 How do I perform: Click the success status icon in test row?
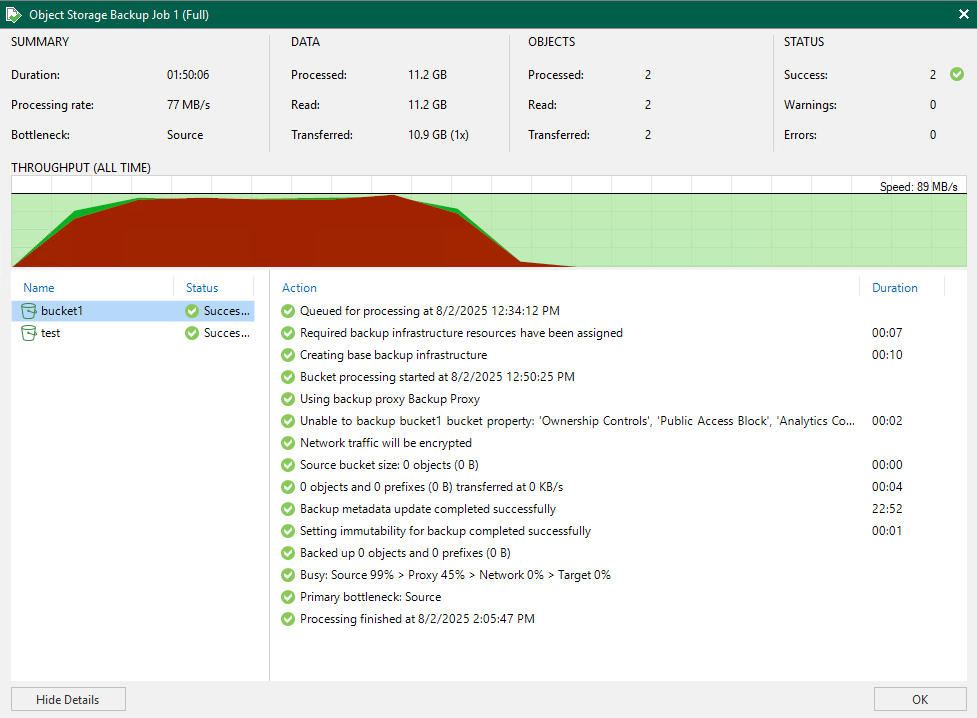point(192,333)
